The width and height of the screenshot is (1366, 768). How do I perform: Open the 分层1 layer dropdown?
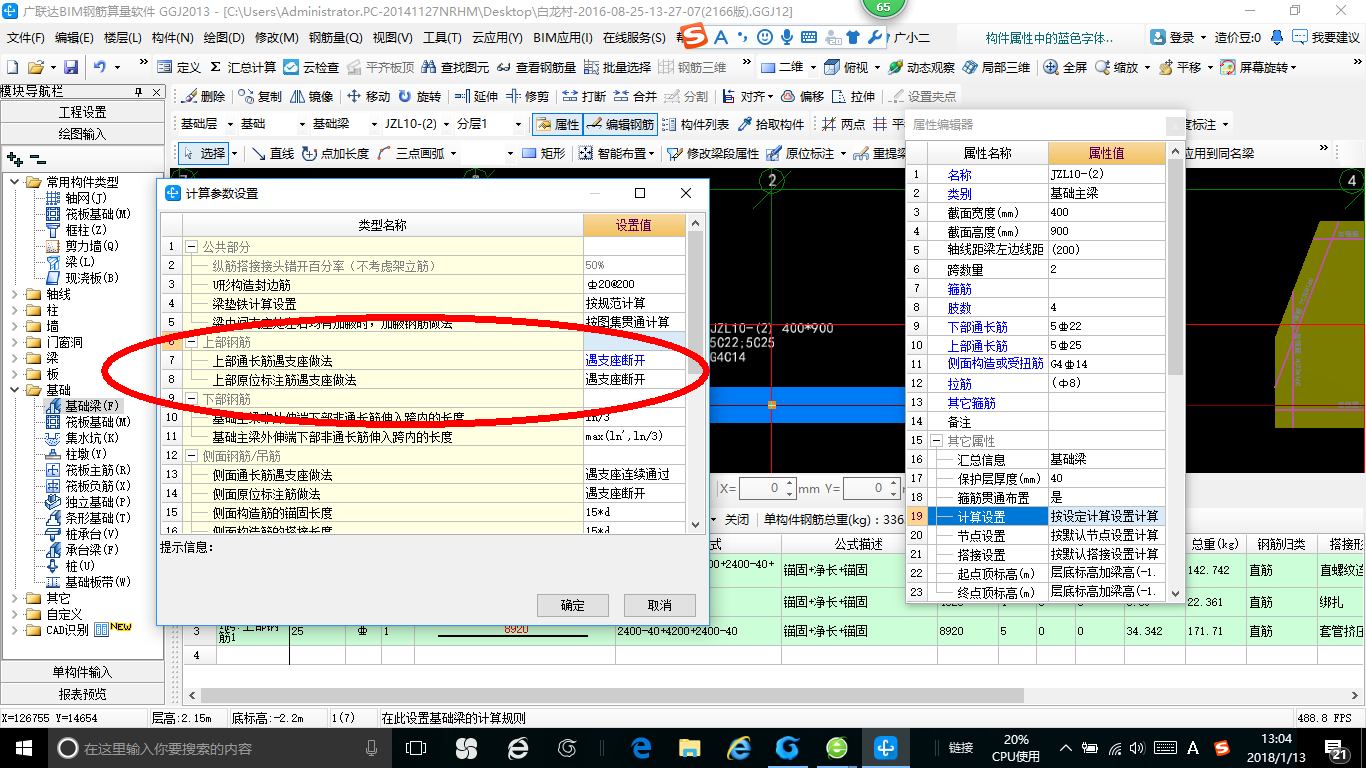pos(517,125)
